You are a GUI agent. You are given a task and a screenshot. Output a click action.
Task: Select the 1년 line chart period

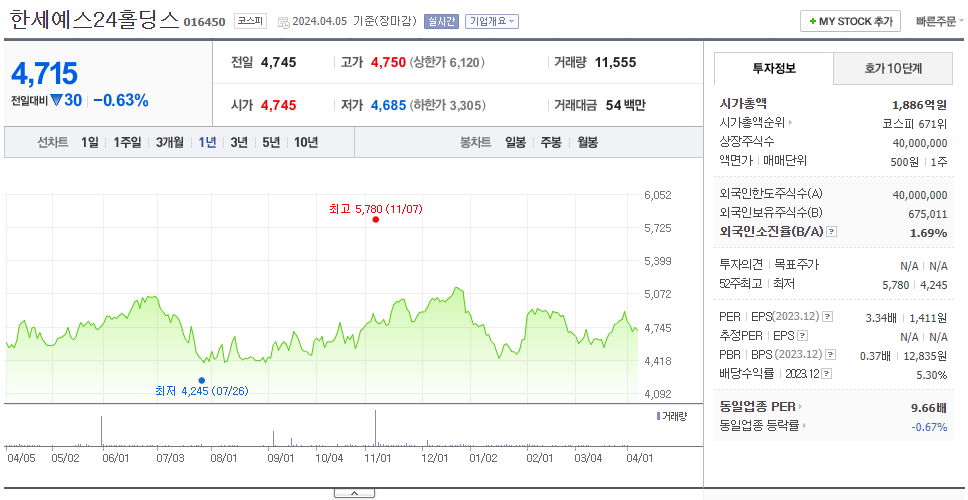207,143
